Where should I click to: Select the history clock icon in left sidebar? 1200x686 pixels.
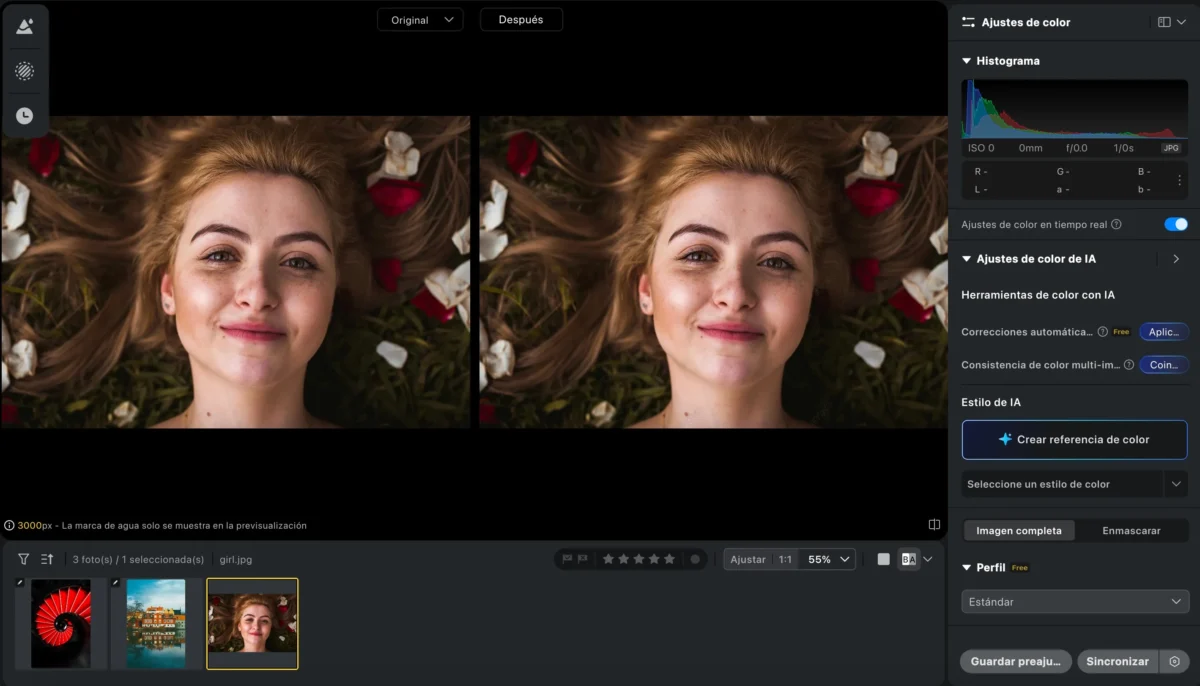pyautogui.click(x=25, y=116)
